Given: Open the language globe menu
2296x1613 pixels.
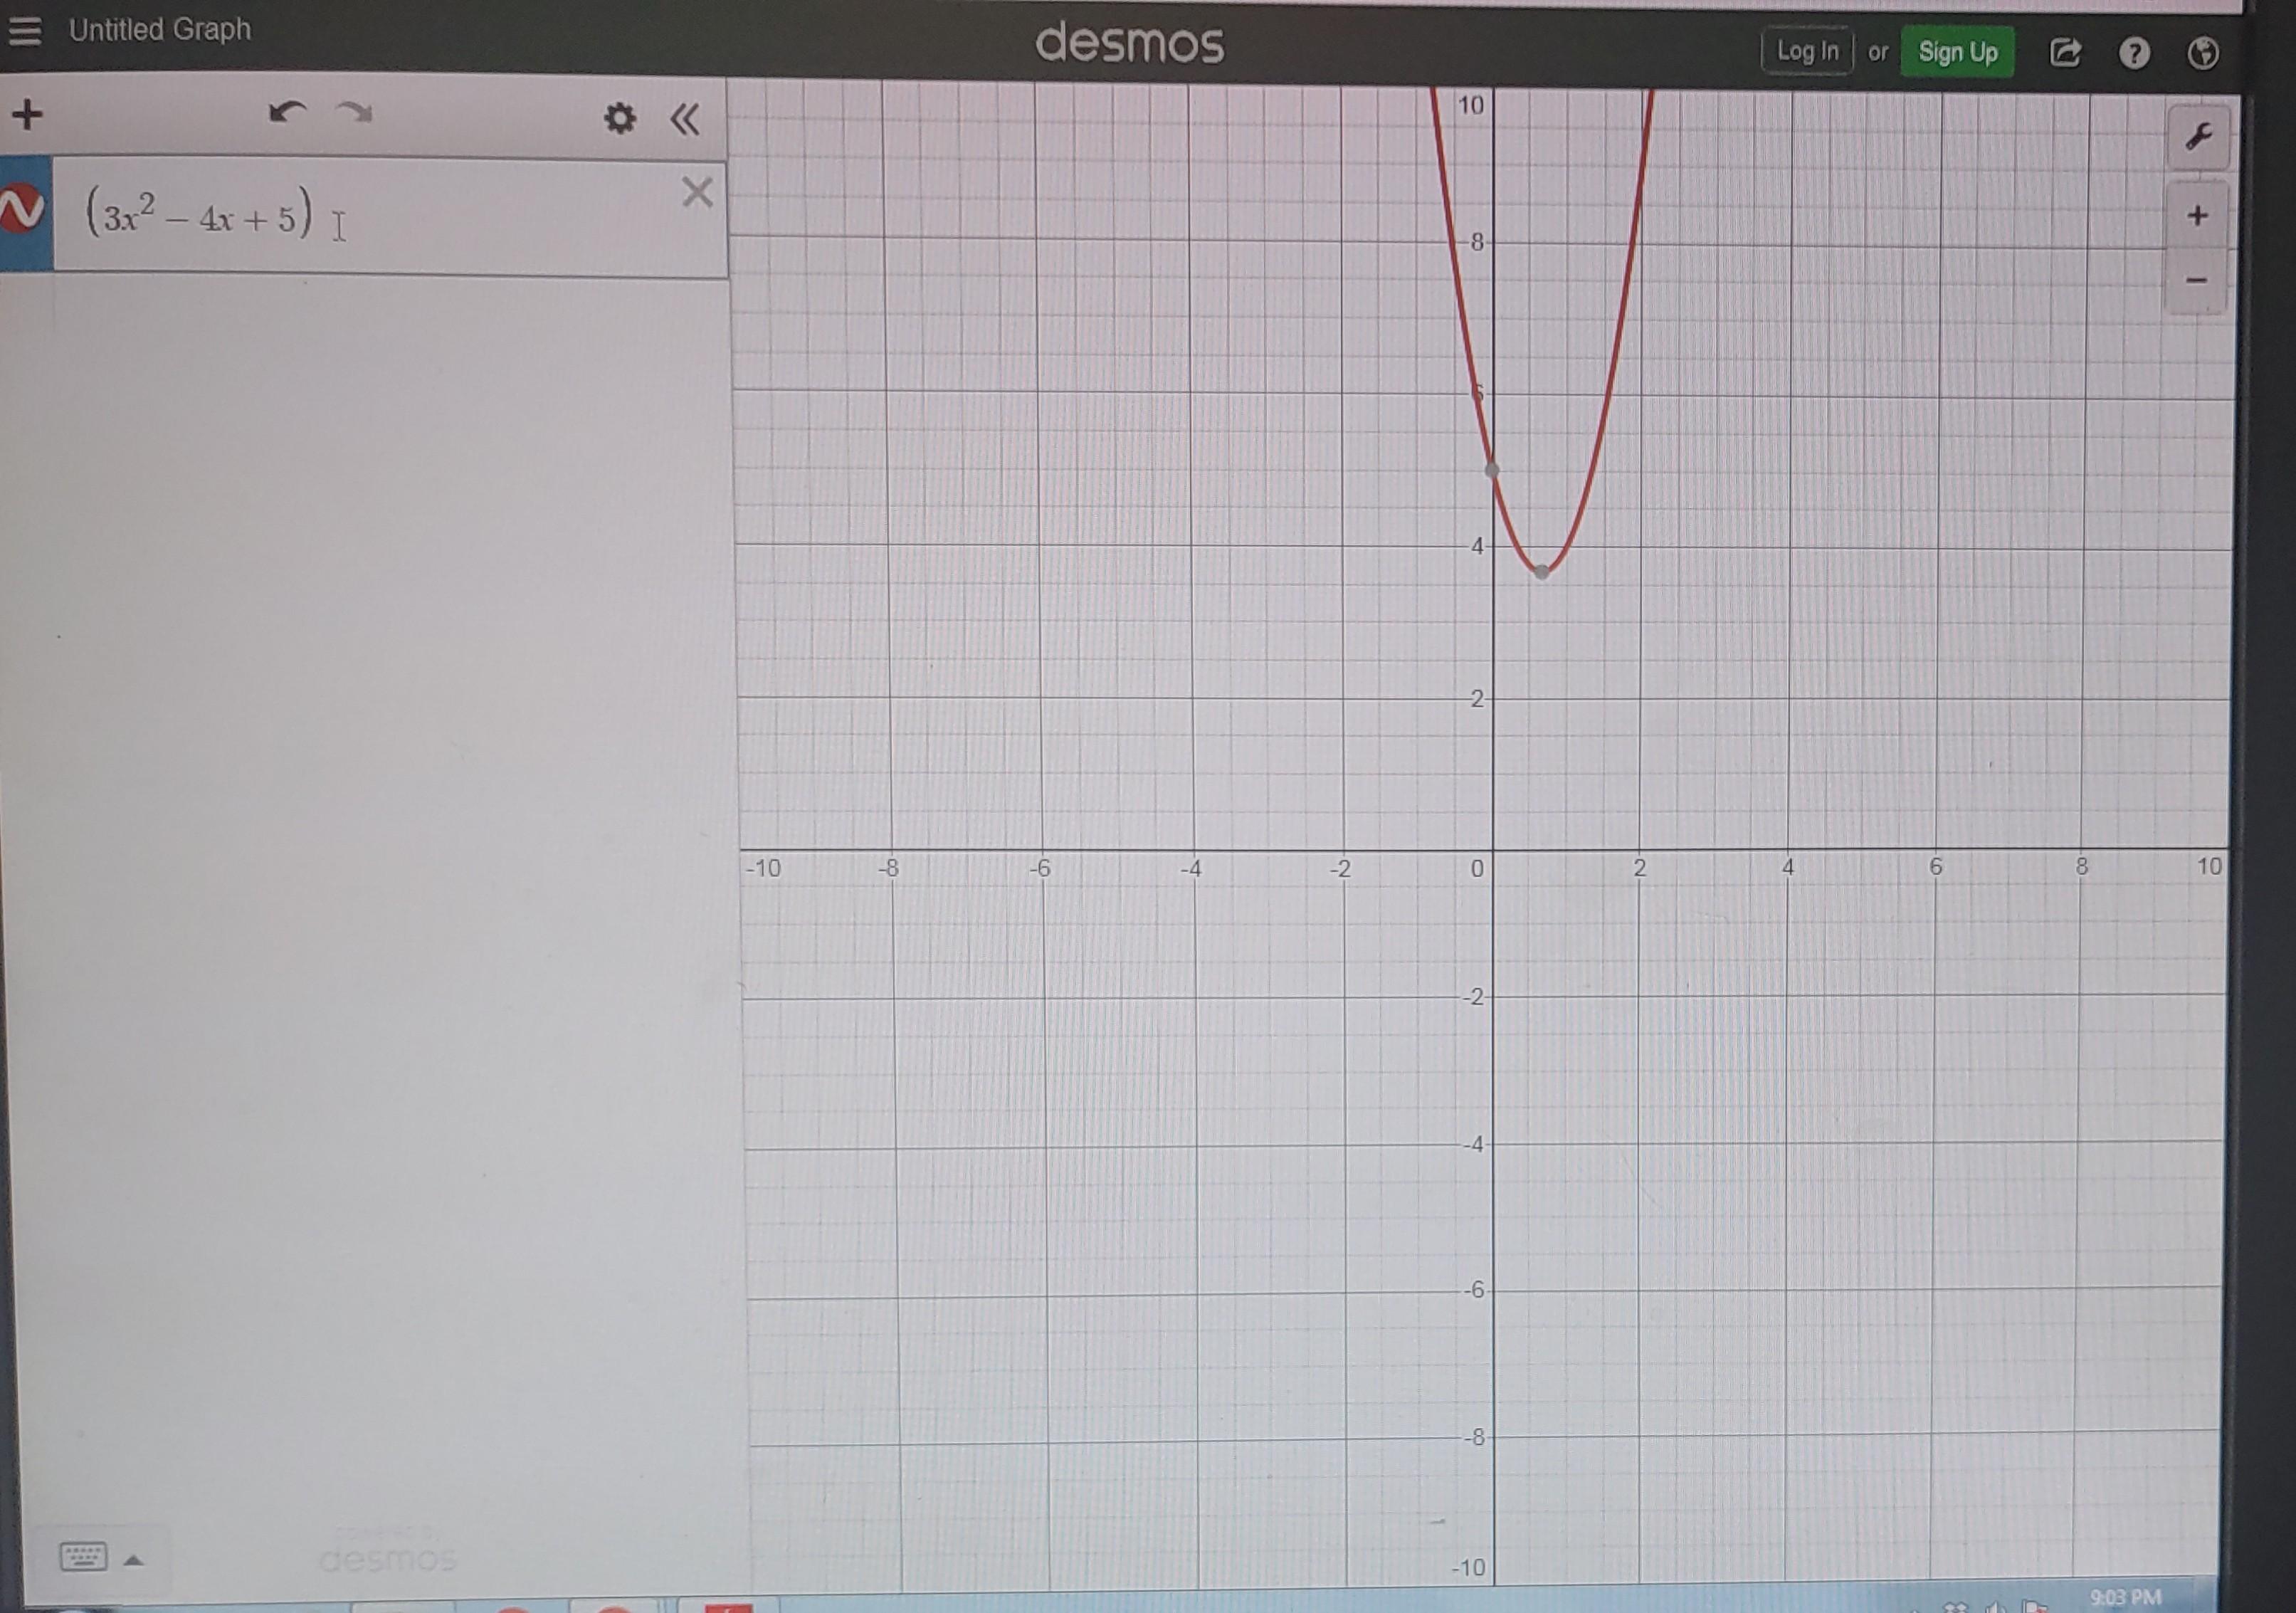Looking at the screenshot, I should (2203, 52).
